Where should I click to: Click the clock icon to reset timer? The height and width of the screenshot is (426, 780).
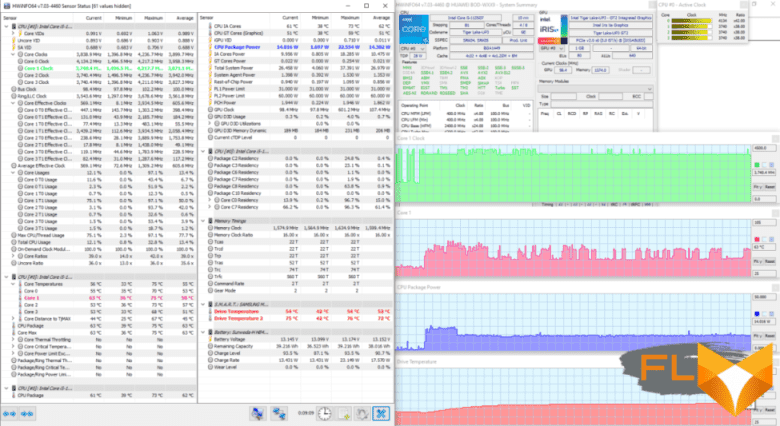click(325, 414)
